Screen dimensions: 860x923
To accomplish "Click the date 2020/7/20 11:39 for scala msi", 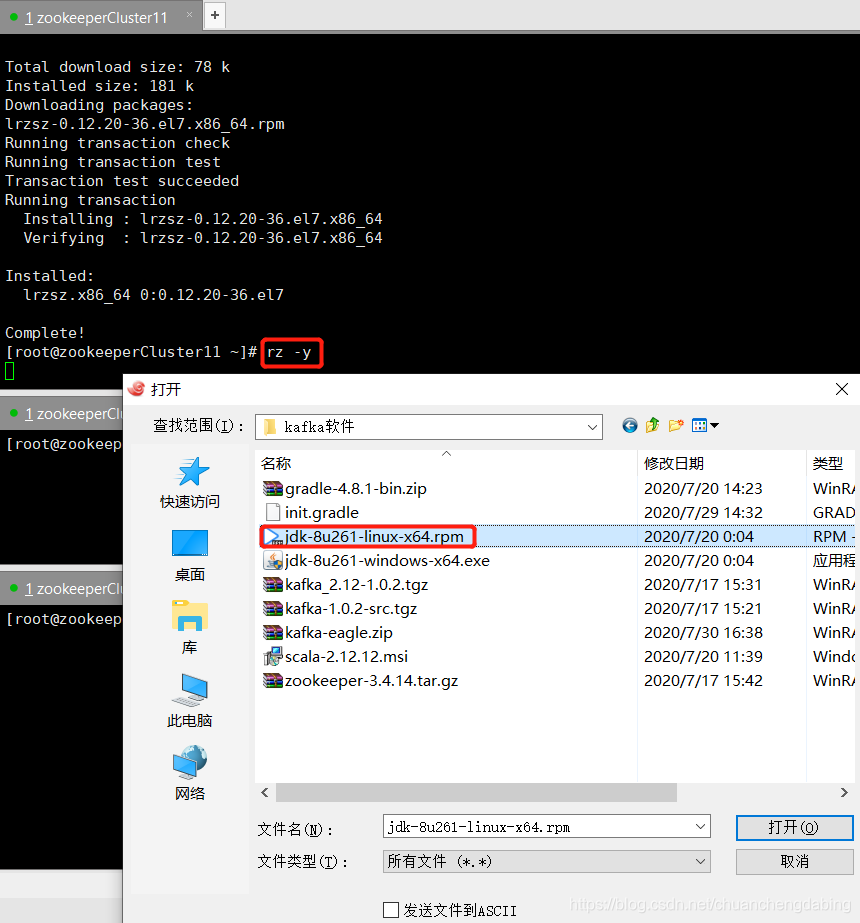I will coord(703,656).
